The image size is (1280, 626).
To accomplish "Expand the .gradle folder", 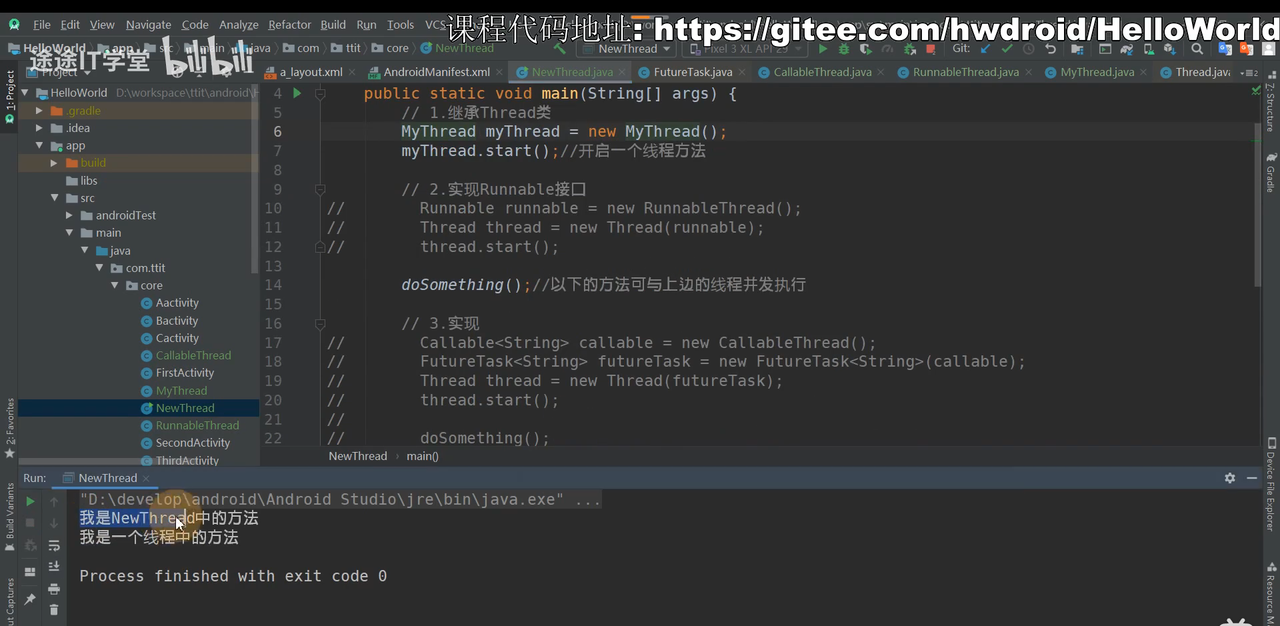I will pyautogui.click(x=40, y=111).
